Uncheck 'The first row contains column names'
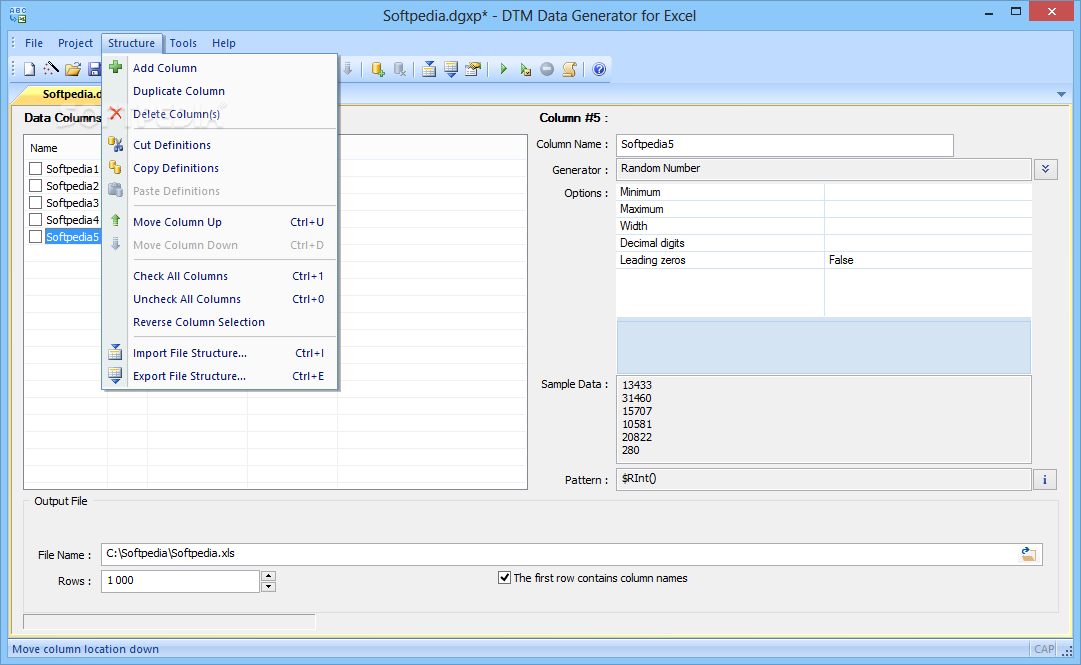The width and height of the screenshot is (1081, 665). (x=505, y=577)
